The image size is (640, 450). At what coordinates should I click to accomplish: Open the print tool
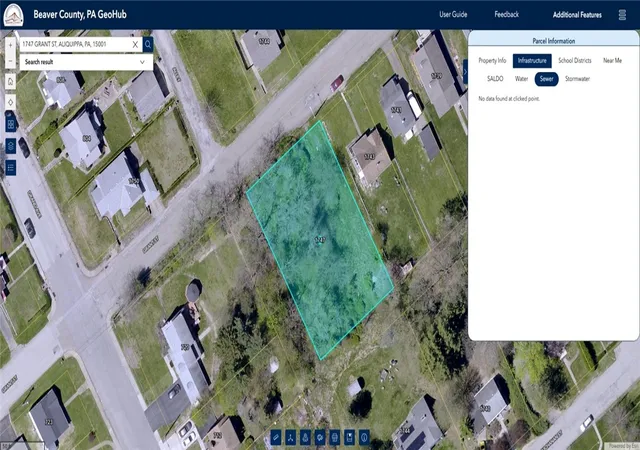pos(335,437)
